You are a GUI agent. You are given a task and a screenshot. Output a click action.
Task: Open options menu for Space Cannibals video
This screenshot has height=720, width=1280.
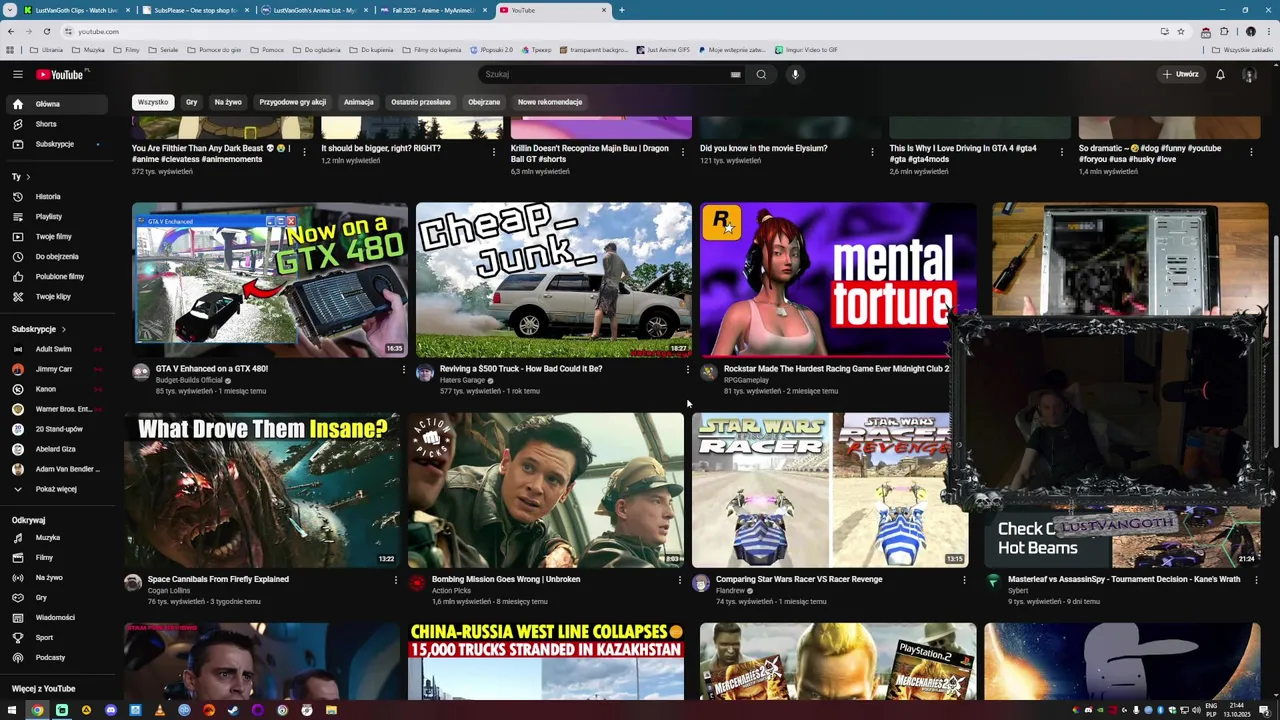396,580
